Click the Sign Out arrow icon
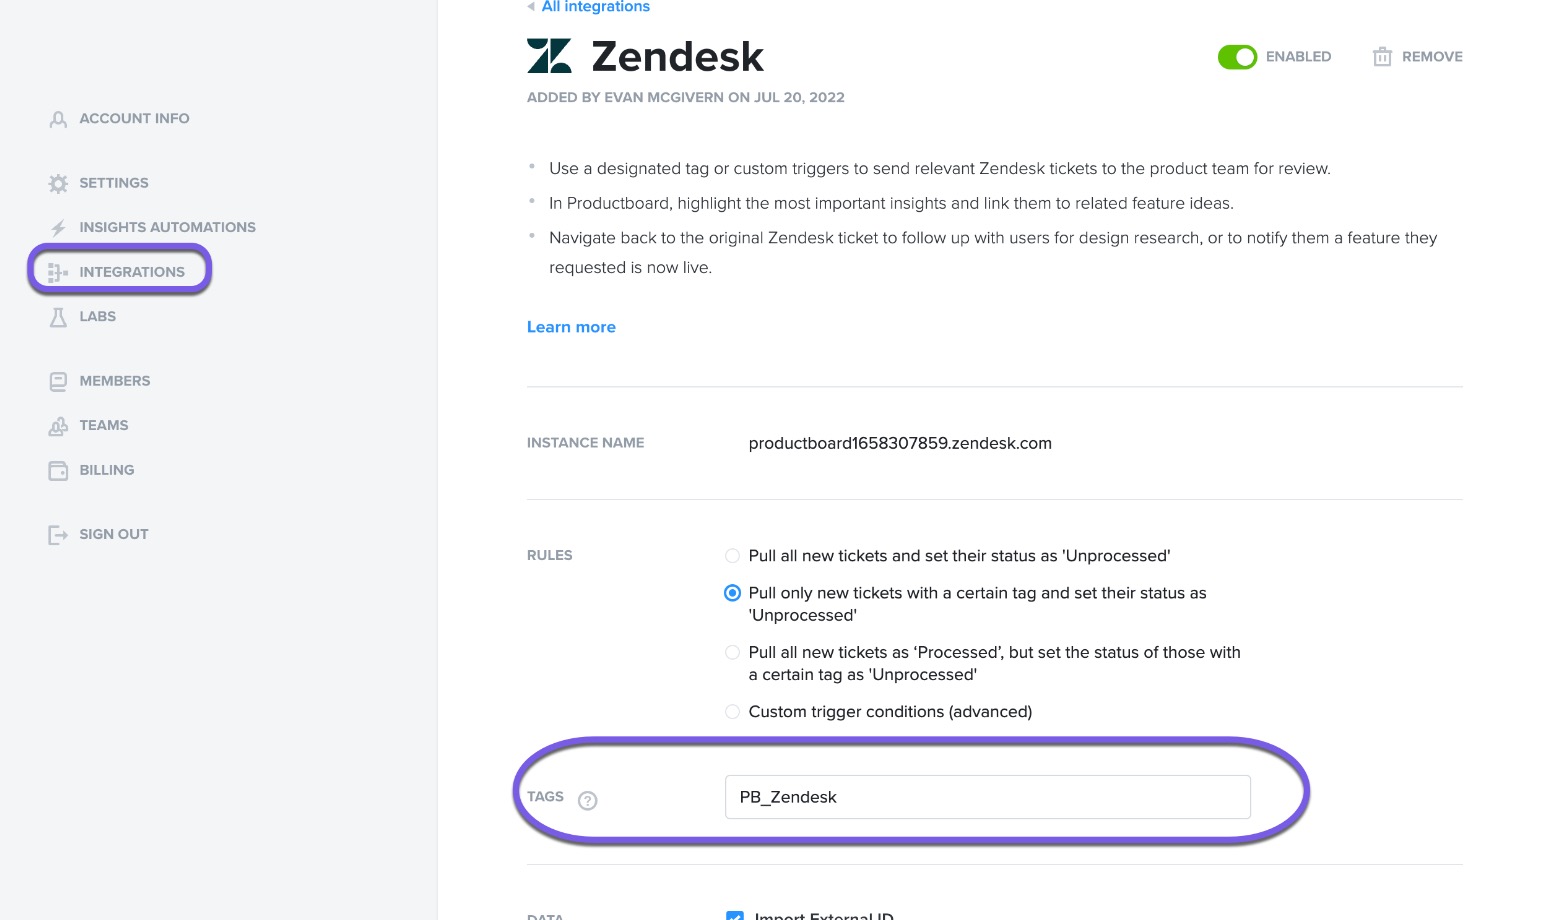 tap(58, 535)
